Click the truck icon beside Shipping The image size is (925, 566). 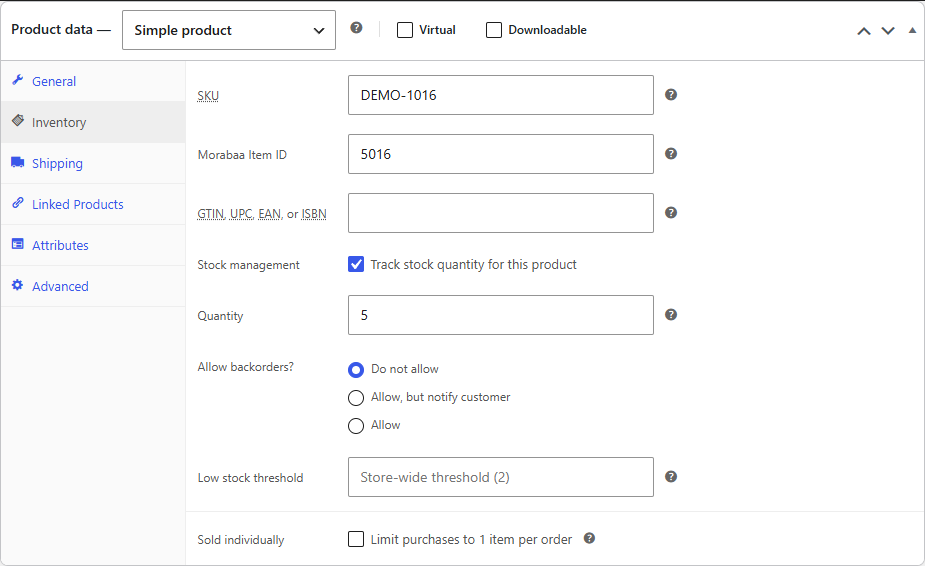point(18,162)
